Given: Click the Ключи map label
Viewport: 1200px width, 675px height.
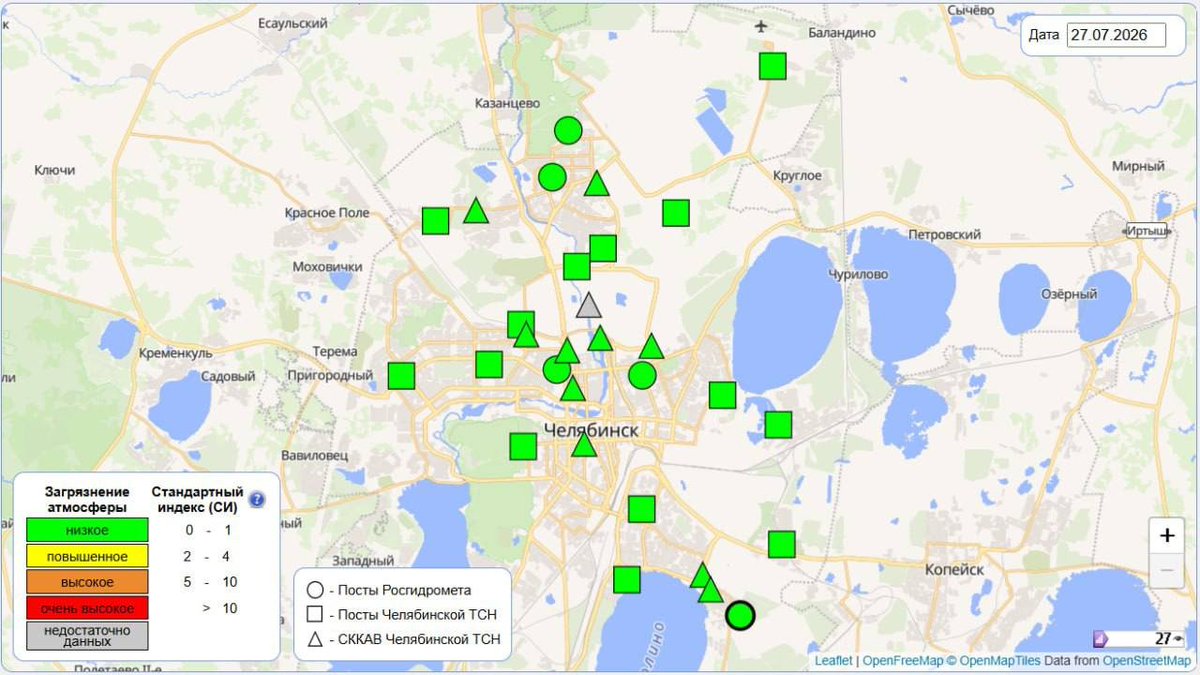Looking at the screenshot, I should pos(55,171).
